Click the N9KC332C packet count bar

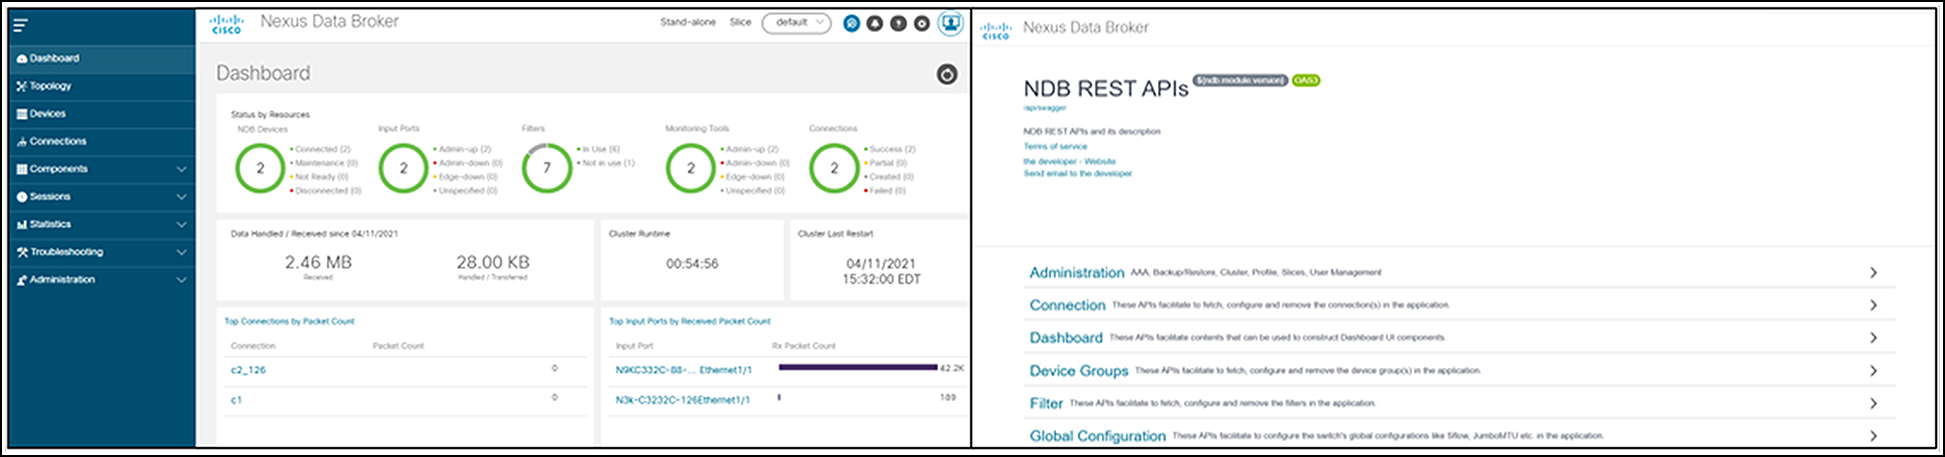(858, 368)
